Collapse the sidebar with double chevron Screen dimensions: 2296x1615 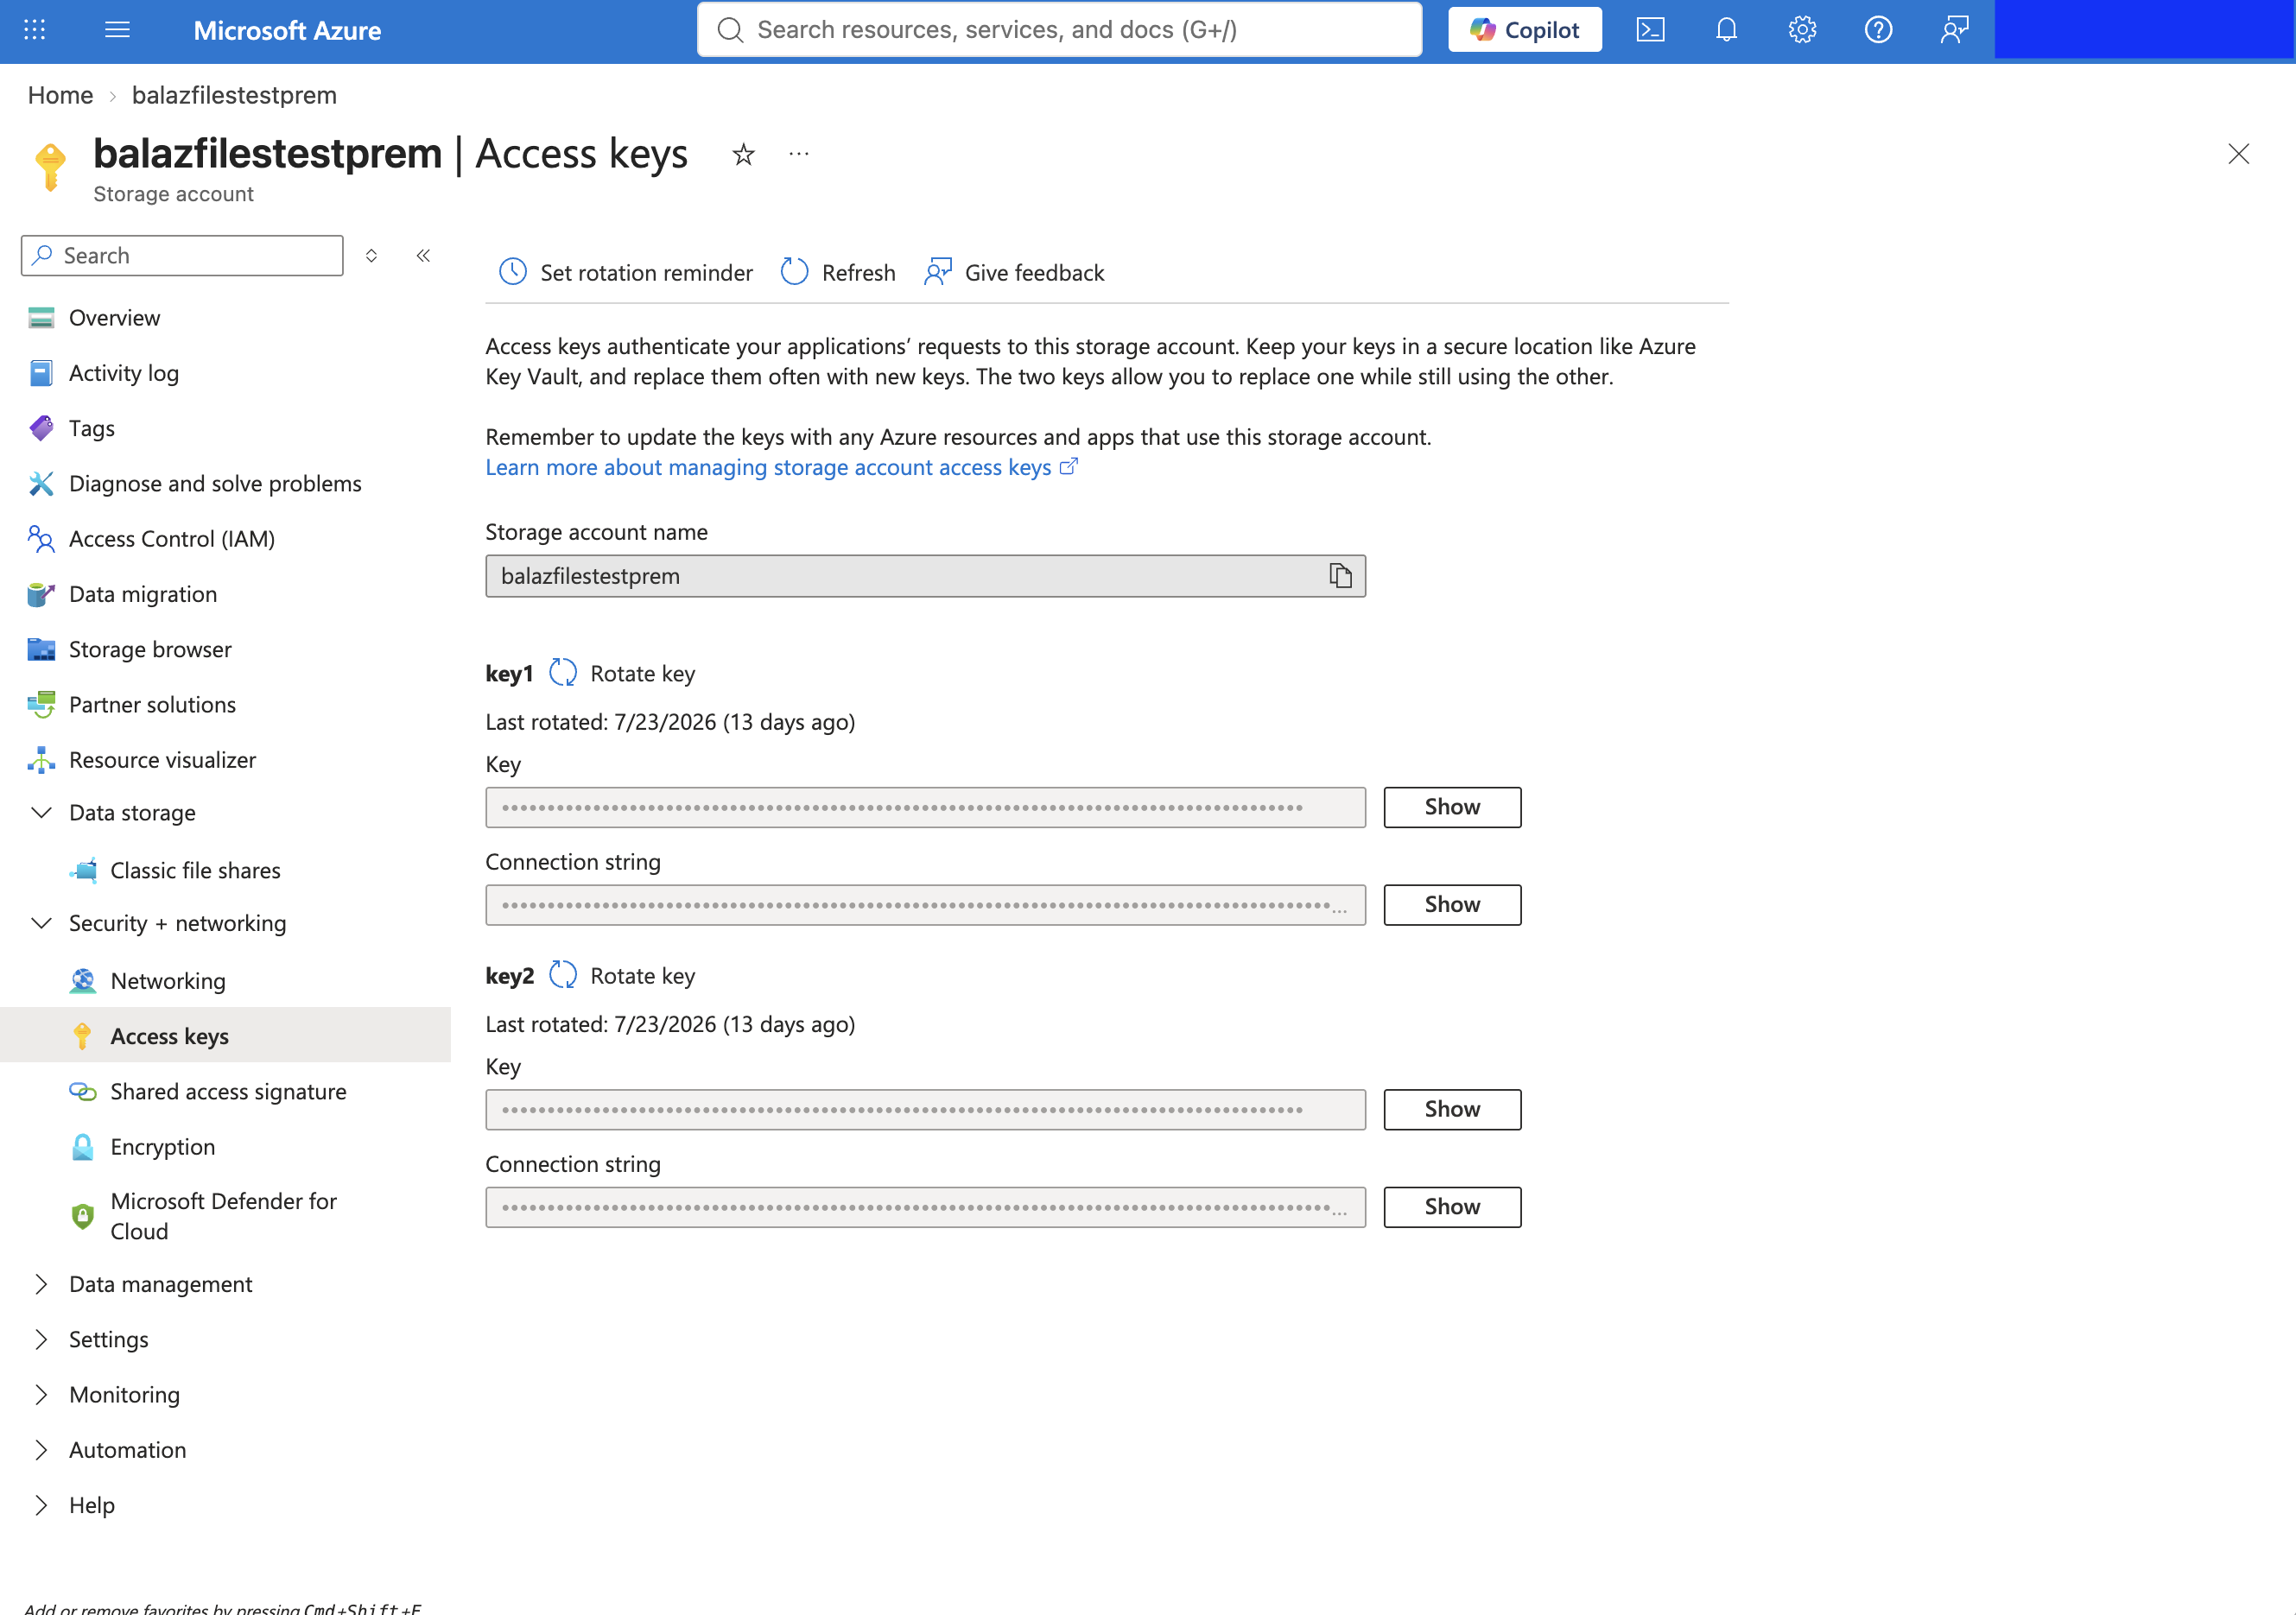[x=423, y=256]
